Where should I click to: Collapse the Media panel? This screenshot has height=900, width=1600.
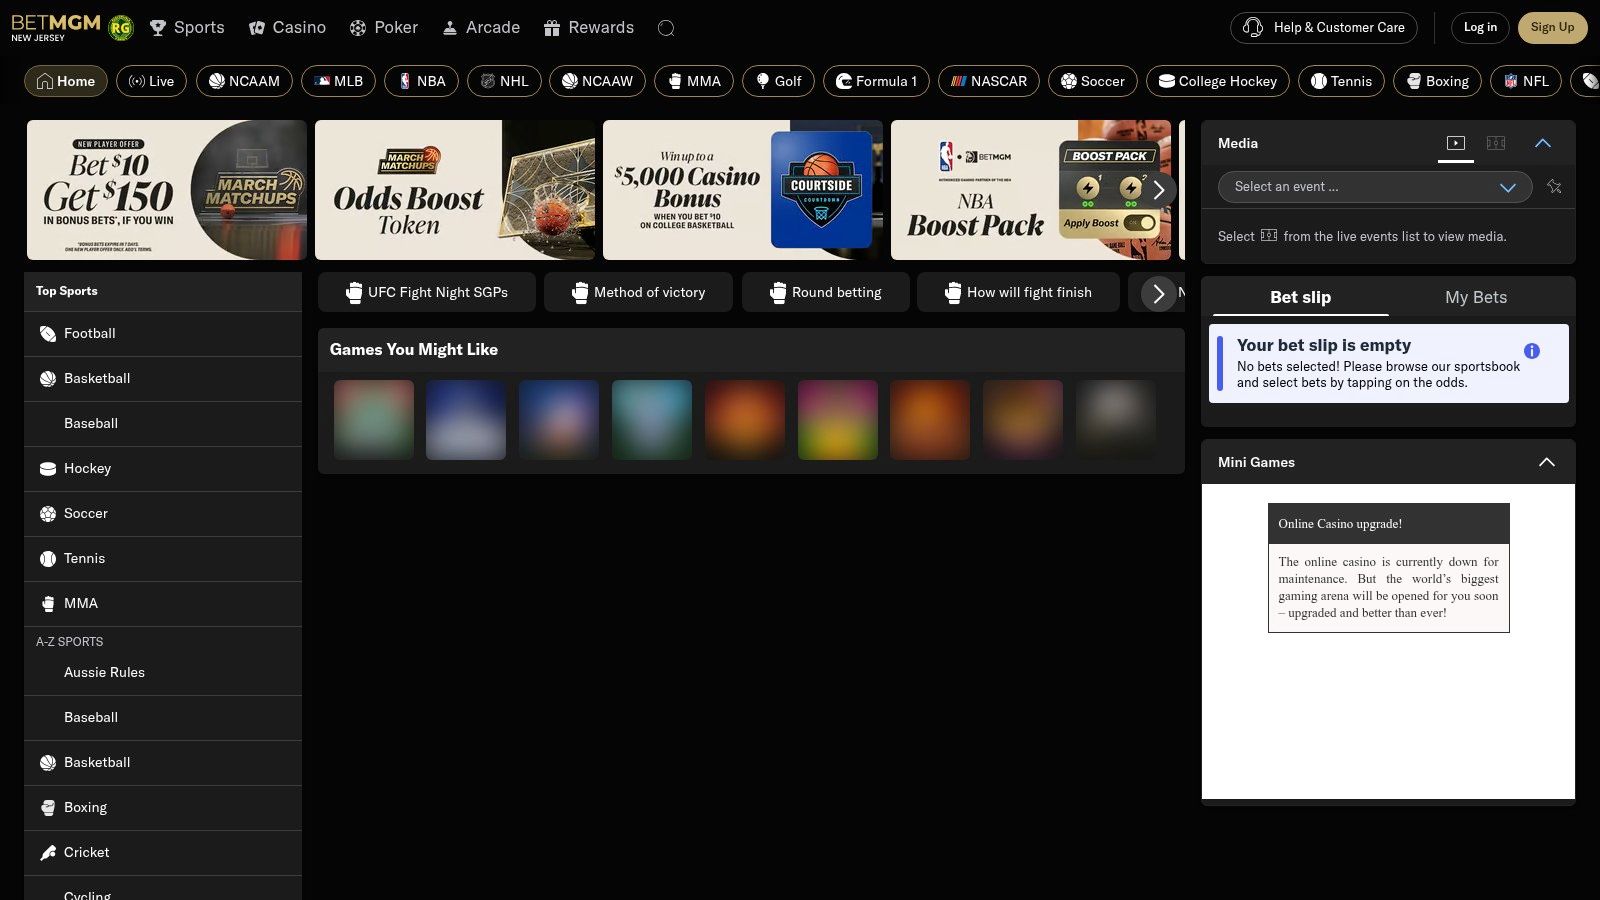[1543, 143]
